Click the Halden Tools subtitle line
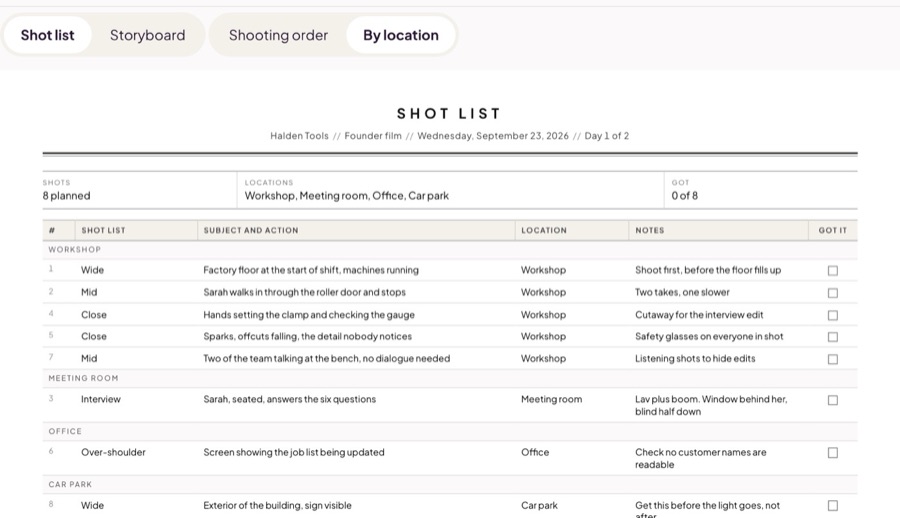Viewport: 900px width, 518px height. point(449,136)
